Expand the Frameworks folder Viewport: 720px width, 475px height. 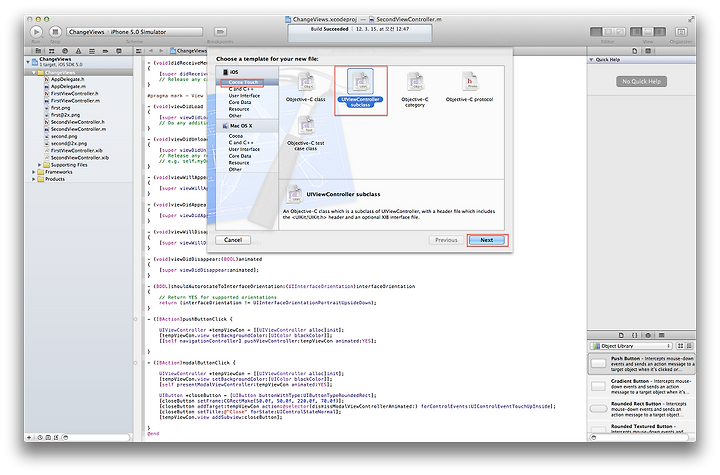pos(34,172)
